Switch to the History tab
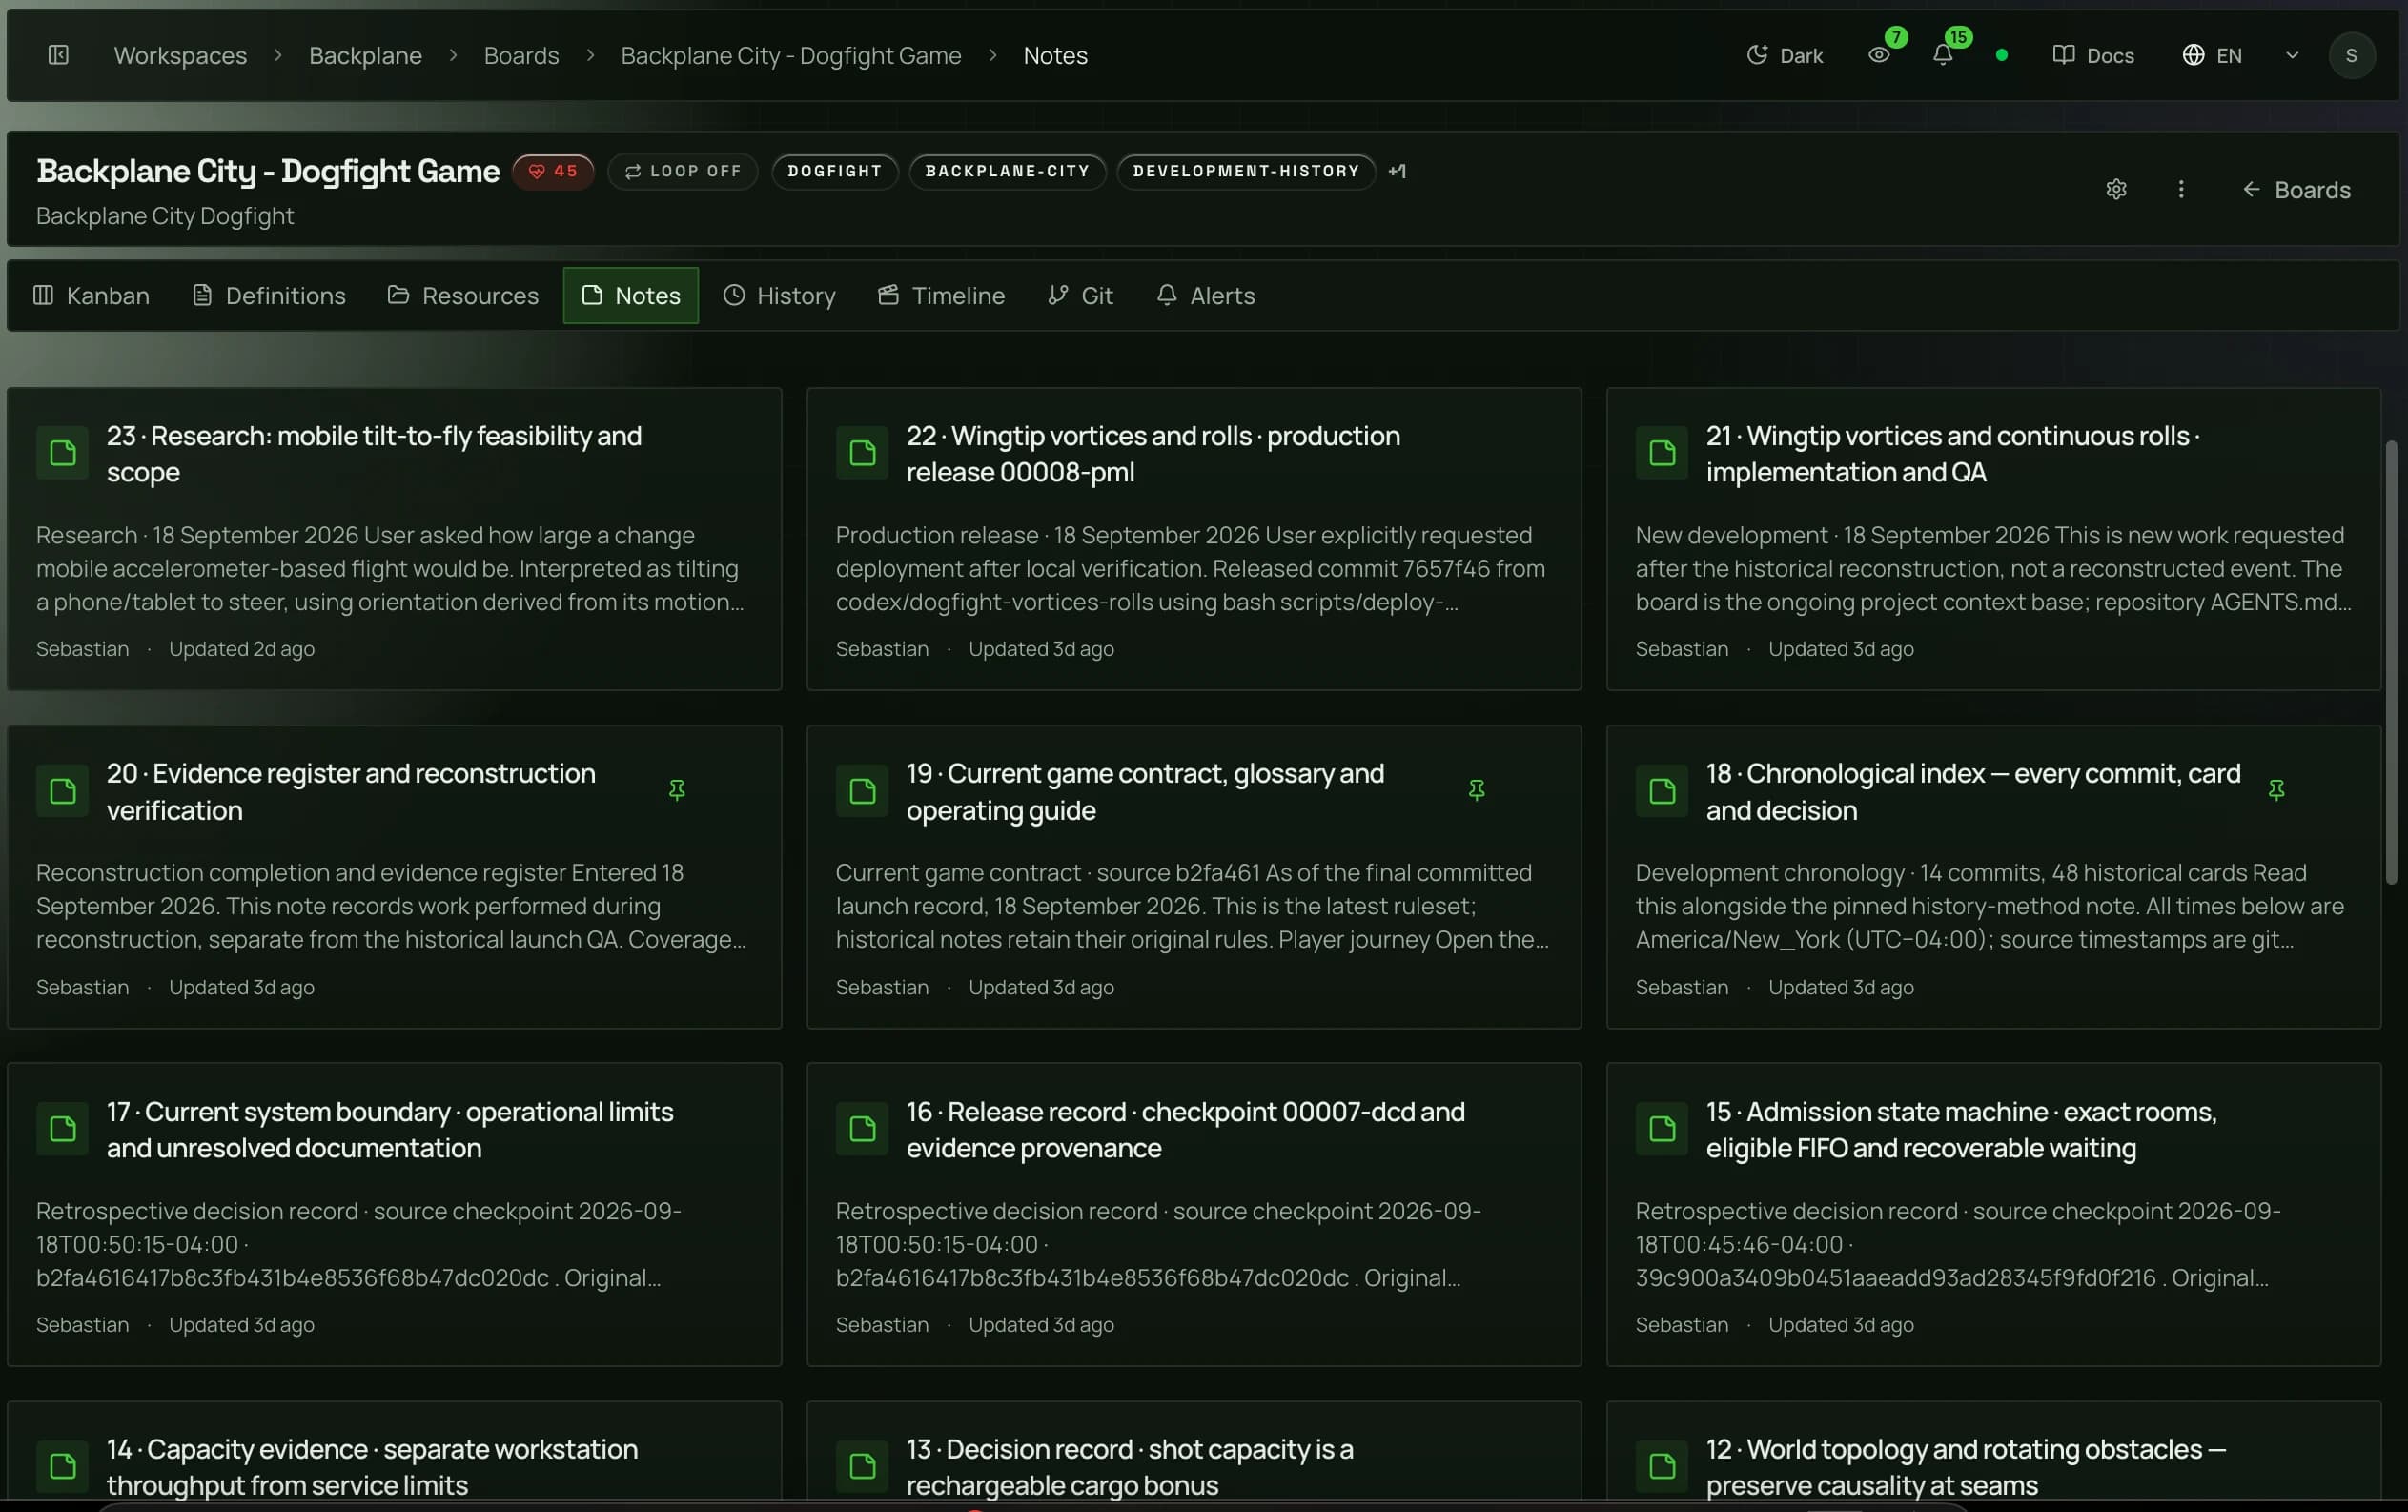Viewport: 2408px width, 1512px height. point(779,296)
